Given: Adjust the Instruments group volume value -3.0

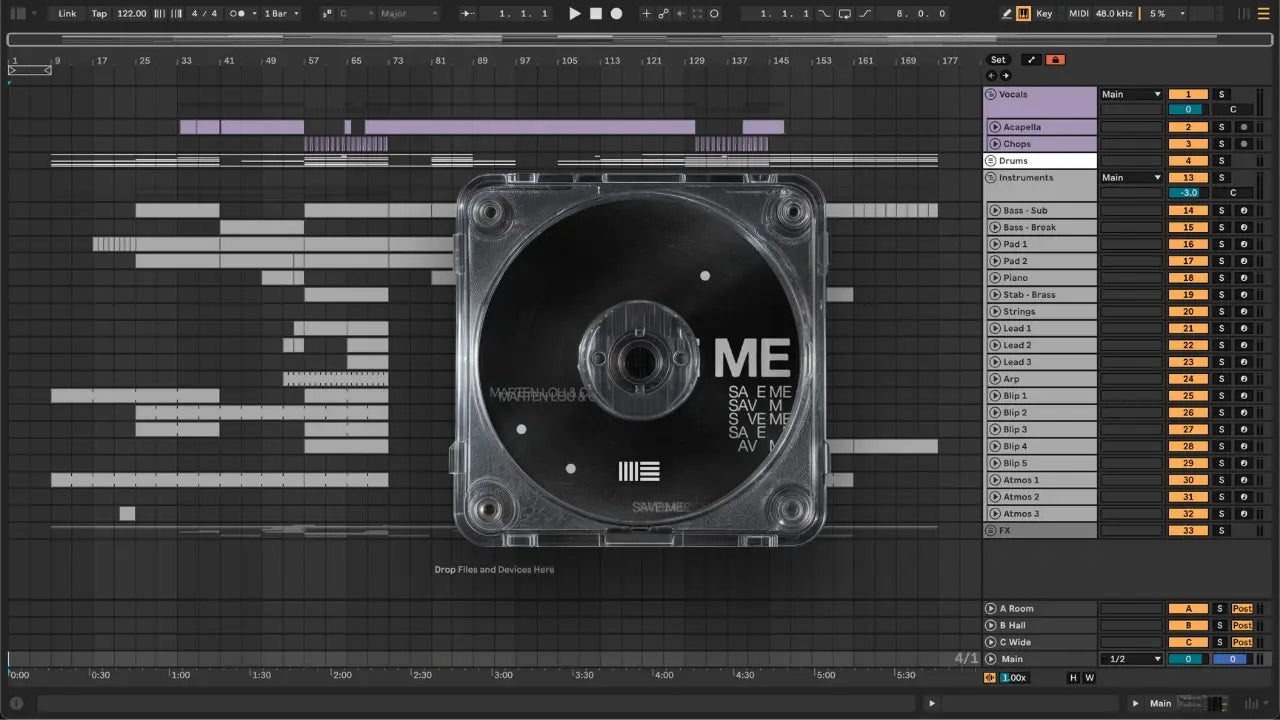Looking at the screenshot, I should click(x=1188, y=193).
